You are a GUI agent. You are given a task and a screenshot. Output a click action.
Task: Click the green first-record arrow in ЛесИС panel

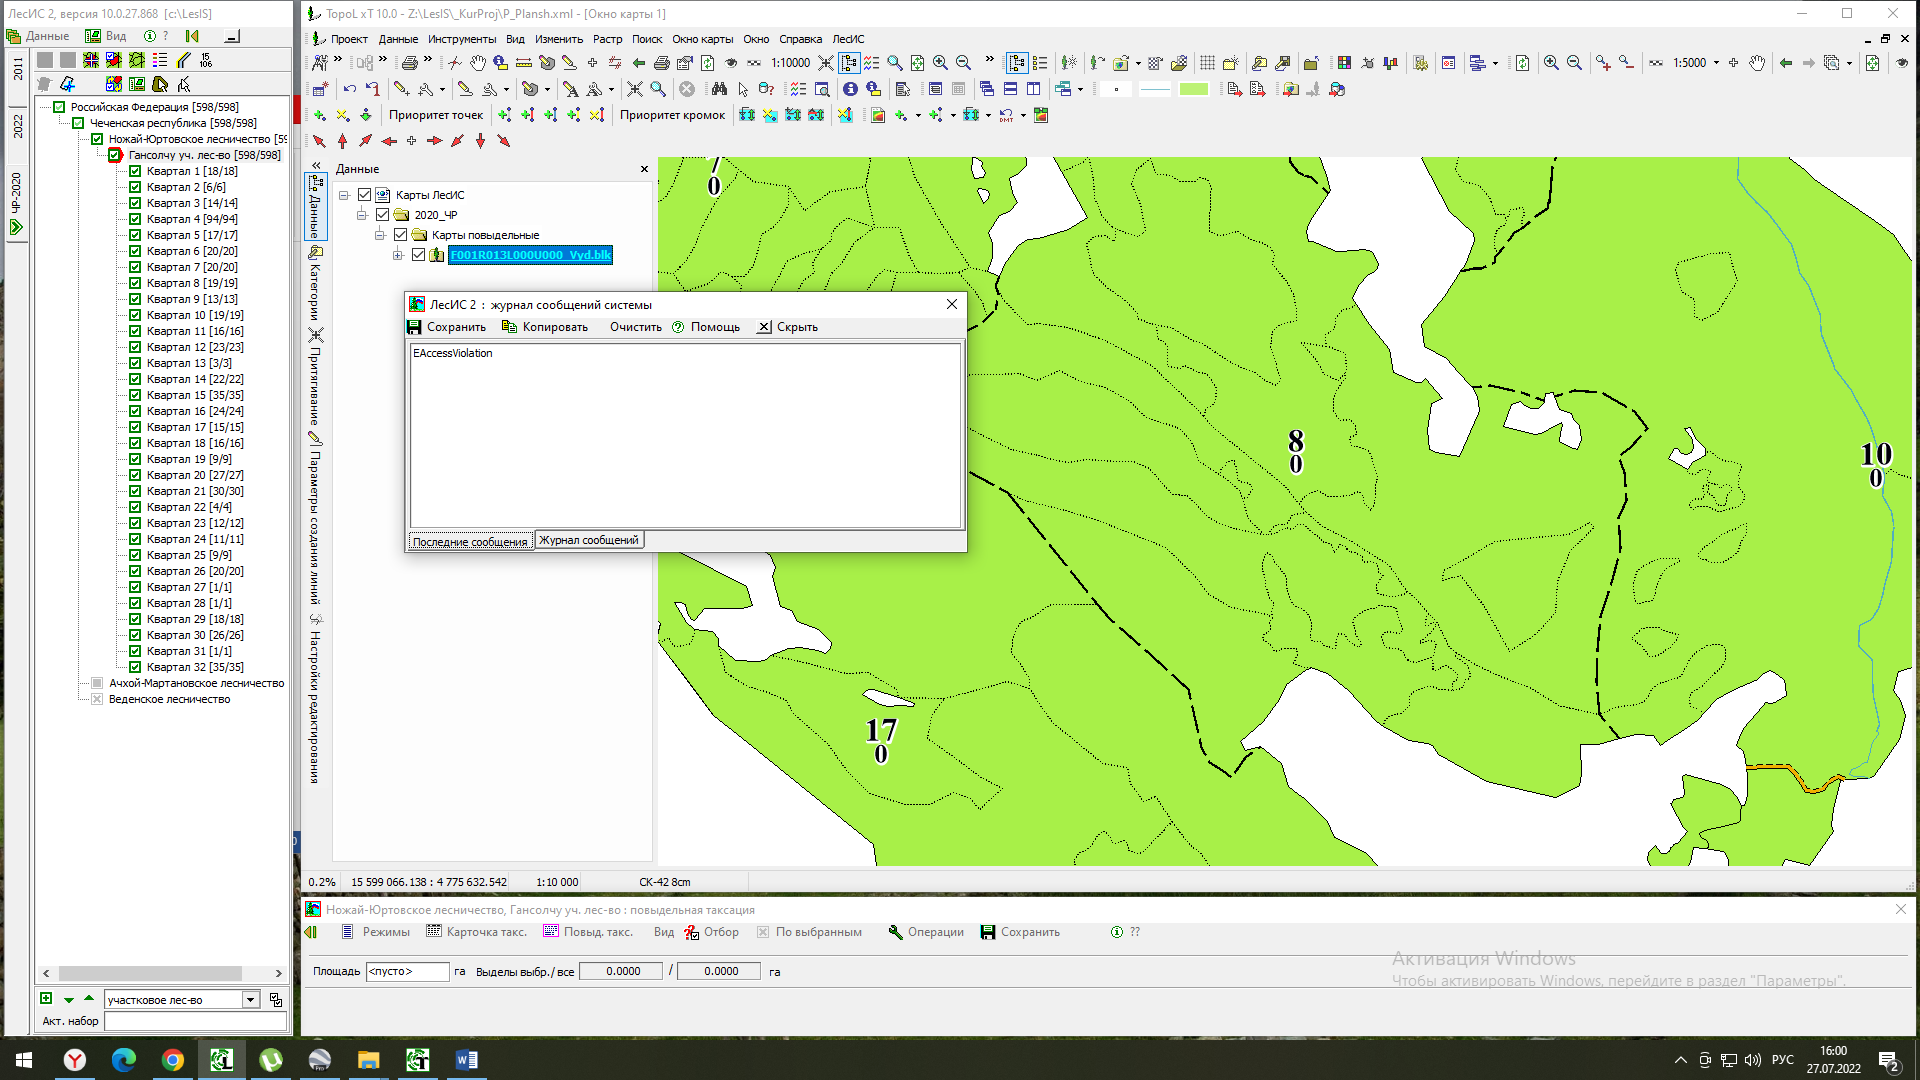[x=193, y=36]
